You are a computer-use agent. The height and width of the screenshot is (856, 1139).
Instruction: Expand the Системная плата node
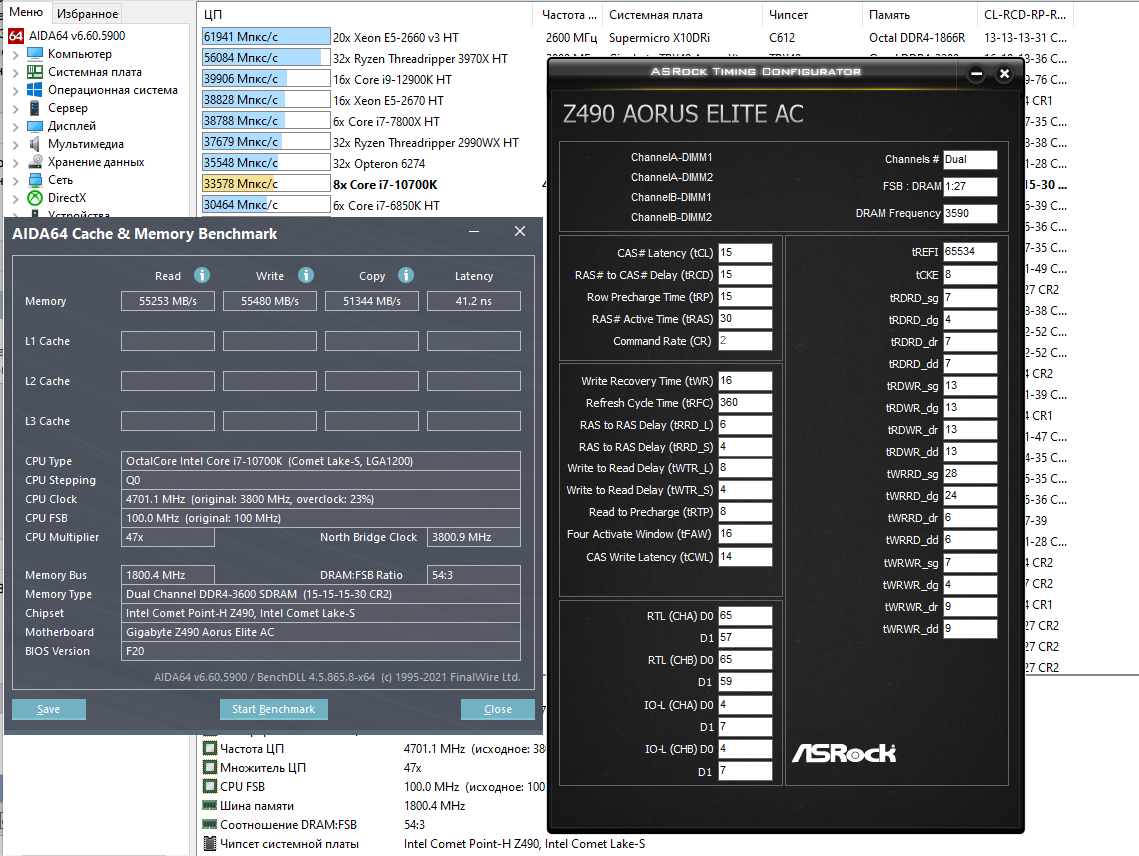pyautogui.click(x=16, y=73)
